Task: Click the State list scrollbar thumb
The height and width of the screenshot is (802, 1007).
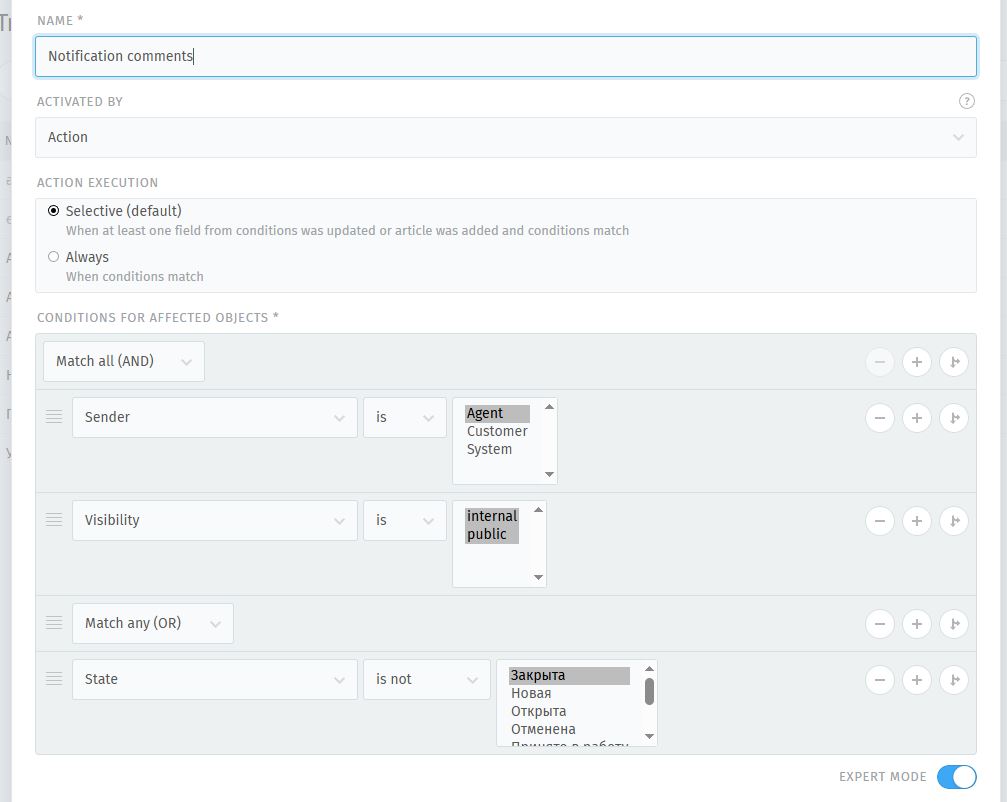Action: (x=649, y=691)
